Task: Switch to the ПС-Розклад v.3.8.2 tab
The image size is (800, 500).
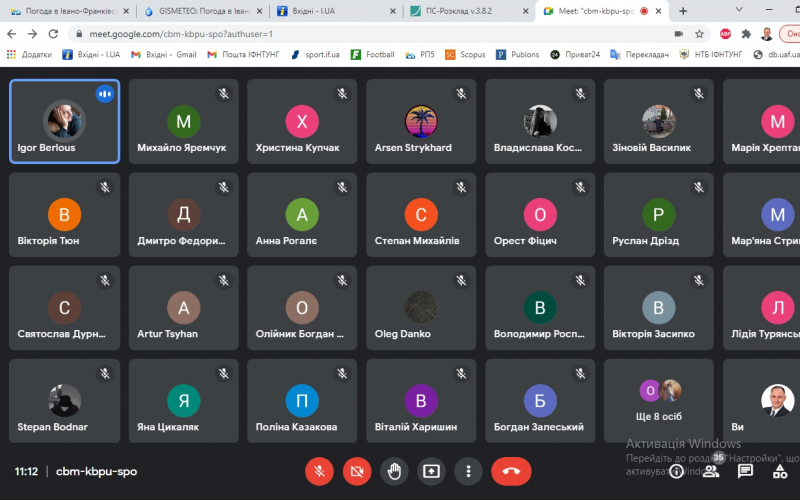Action: coord(468,11)
